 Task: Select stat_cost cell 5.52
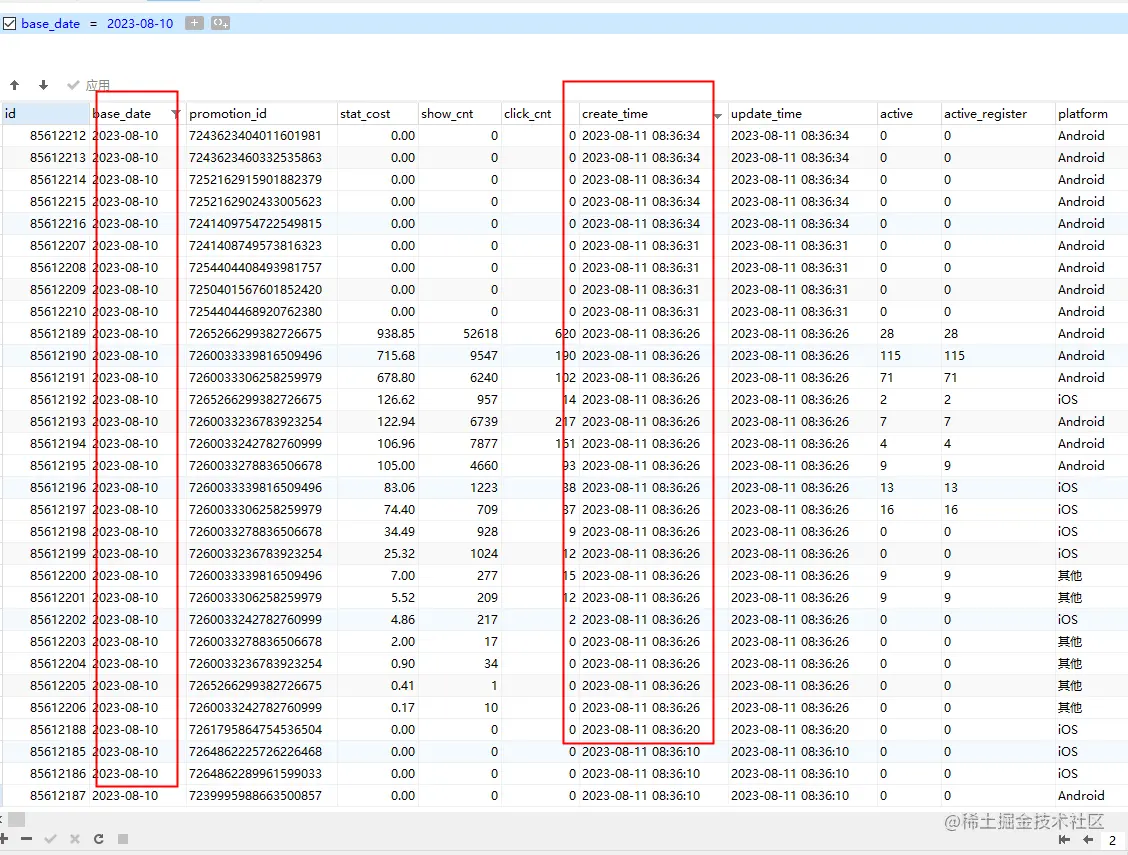(378, 598)
